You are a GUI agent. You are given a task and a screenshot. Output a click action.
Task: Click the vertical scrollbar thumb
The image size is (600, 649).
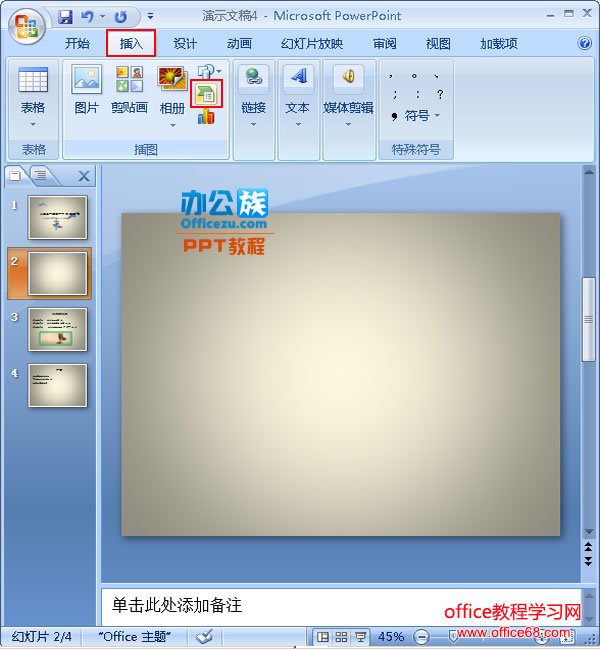(588, 320)
